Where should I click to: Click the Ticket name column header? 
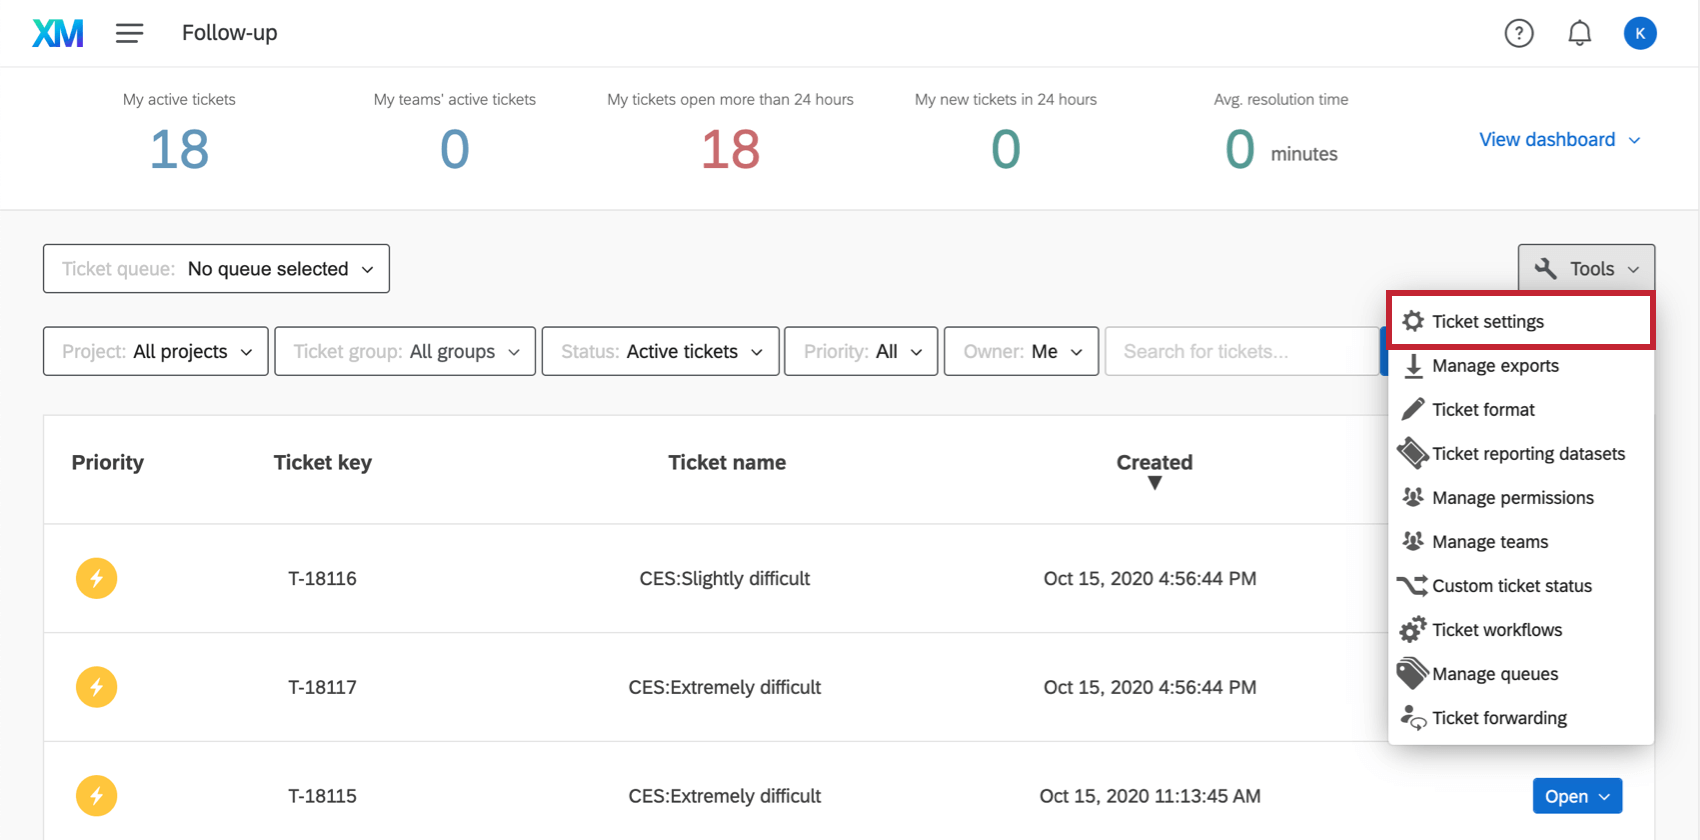pos(727,462)
